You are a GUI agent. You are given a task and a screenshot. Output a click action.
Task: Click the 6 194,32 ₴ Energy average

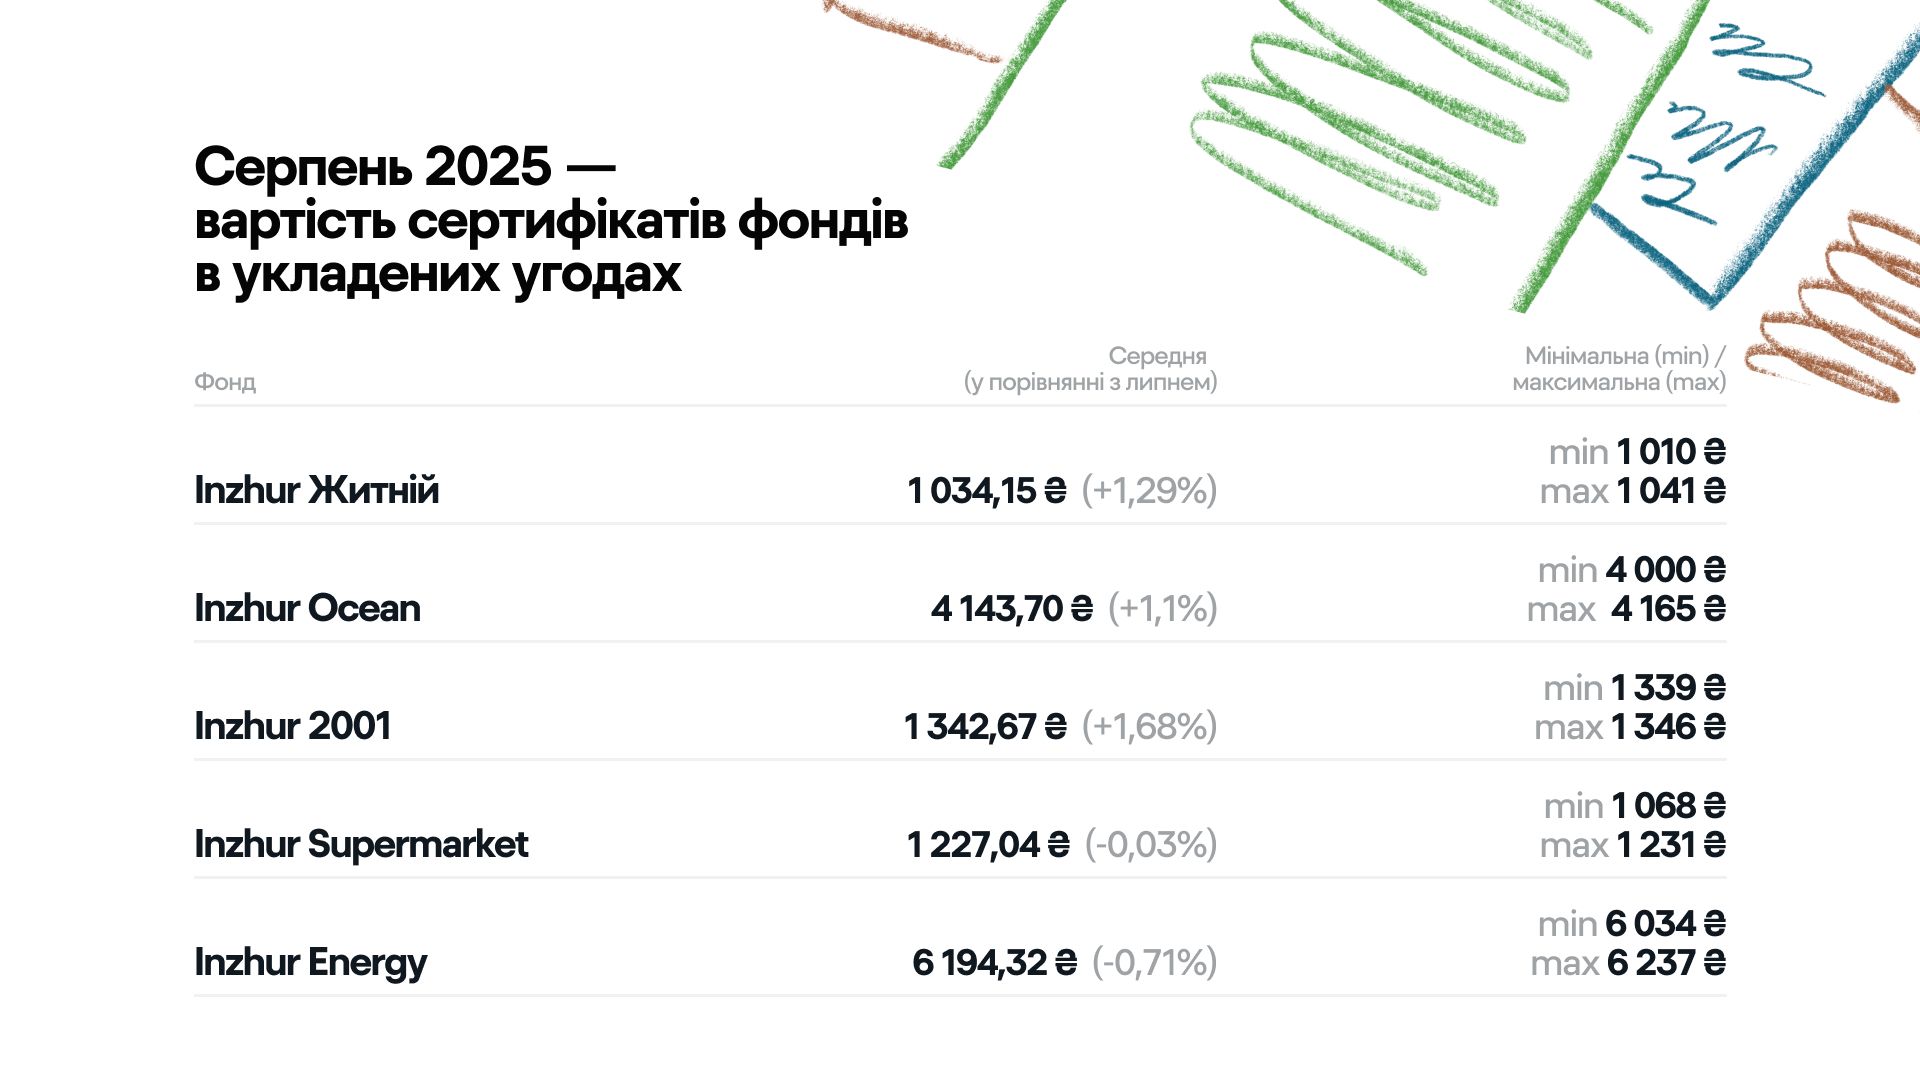995,963
